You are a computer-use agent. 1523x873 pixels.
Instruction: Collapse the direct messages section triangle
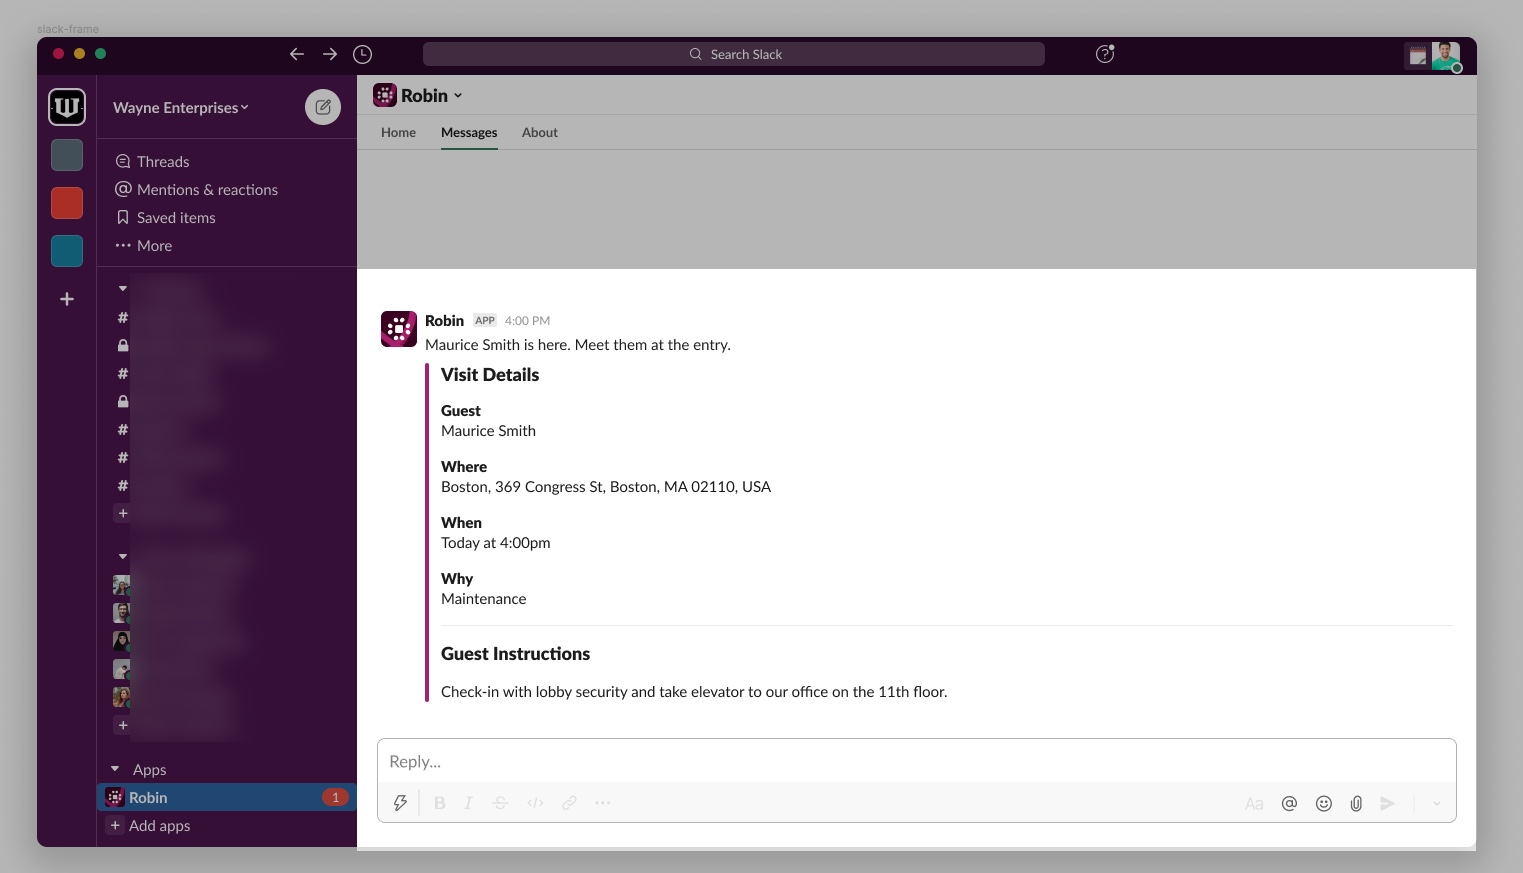tap(123, 557)
